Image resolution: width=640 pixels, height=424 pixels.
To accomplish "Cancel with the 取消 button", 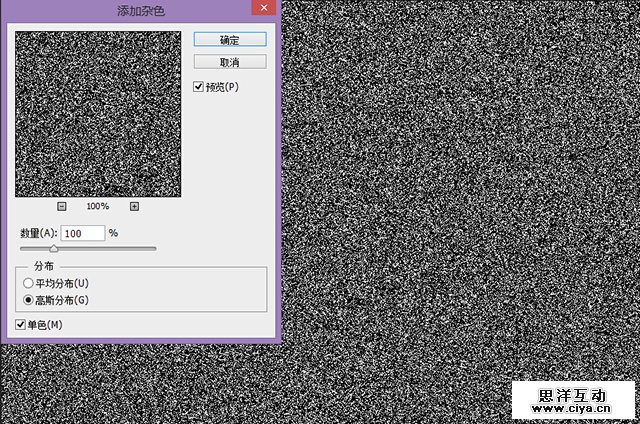I will coord(230,62).
